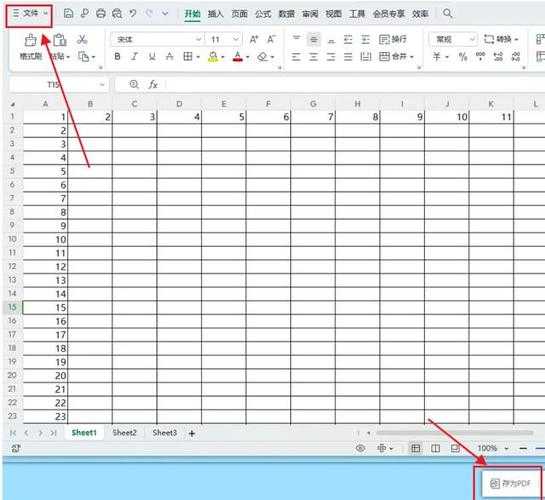Open the 100% zoom level dropdown
The height and width of the screenshot is (500, 545).
point(506,449)
